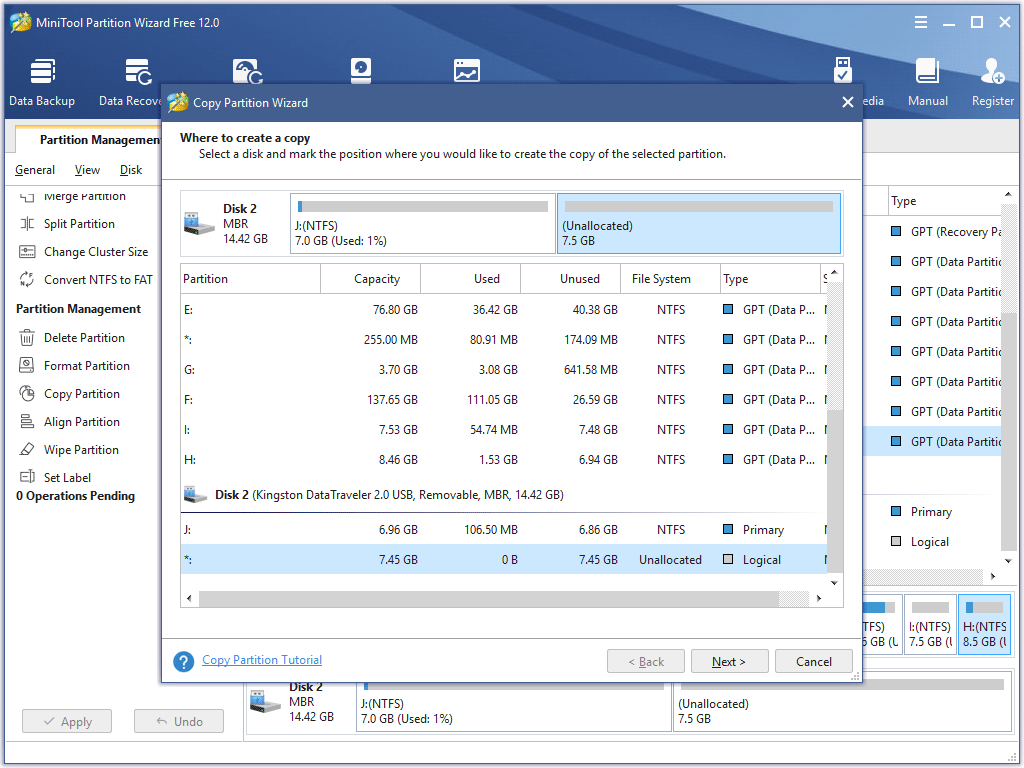The width and height of the screenshot is (1024, 768).
Task: Choose Delete Partition in sidebar
Action: (x=72, y=338)
